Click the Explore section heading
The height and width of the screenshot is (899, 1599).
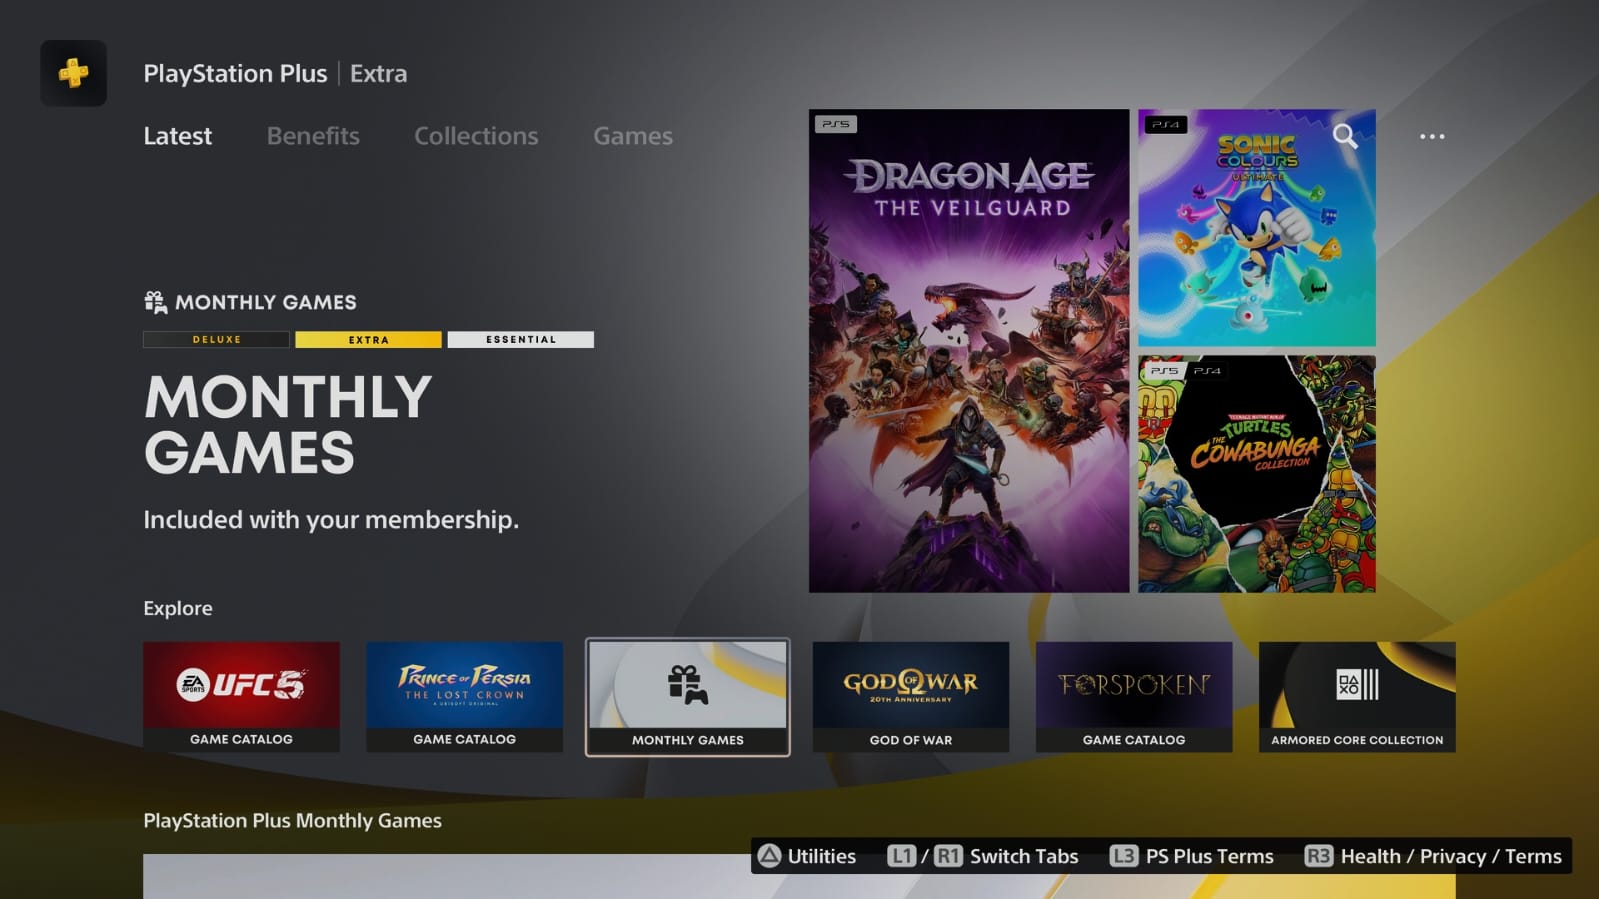[x=178, y=608]
